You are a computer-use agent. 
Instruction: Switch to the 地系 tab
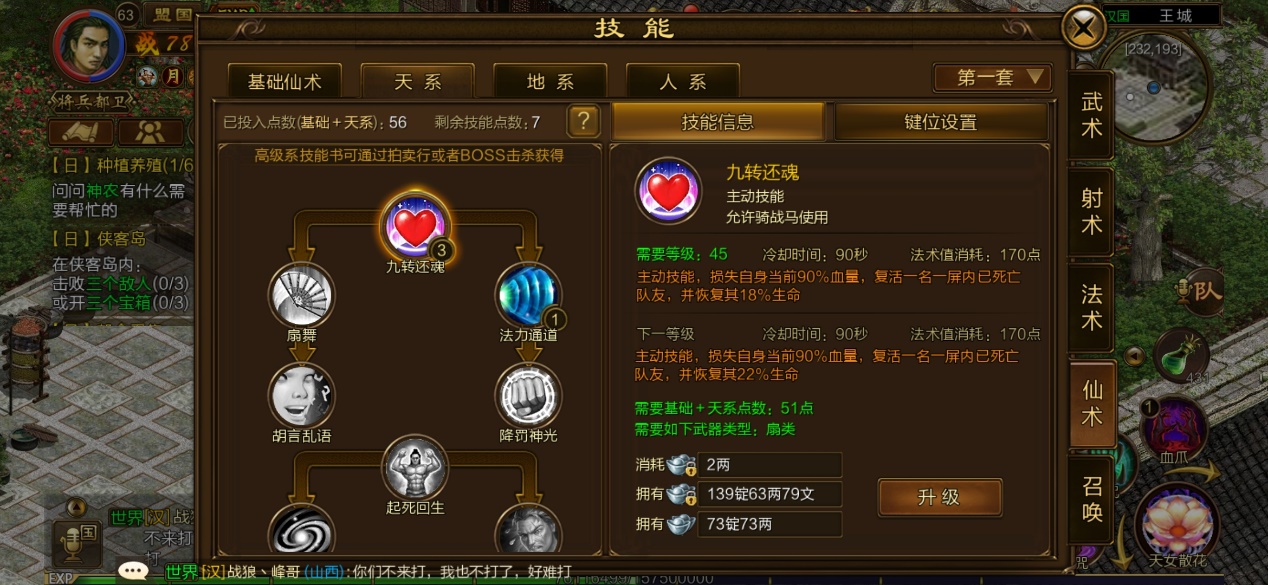click(x=550, y=82)
